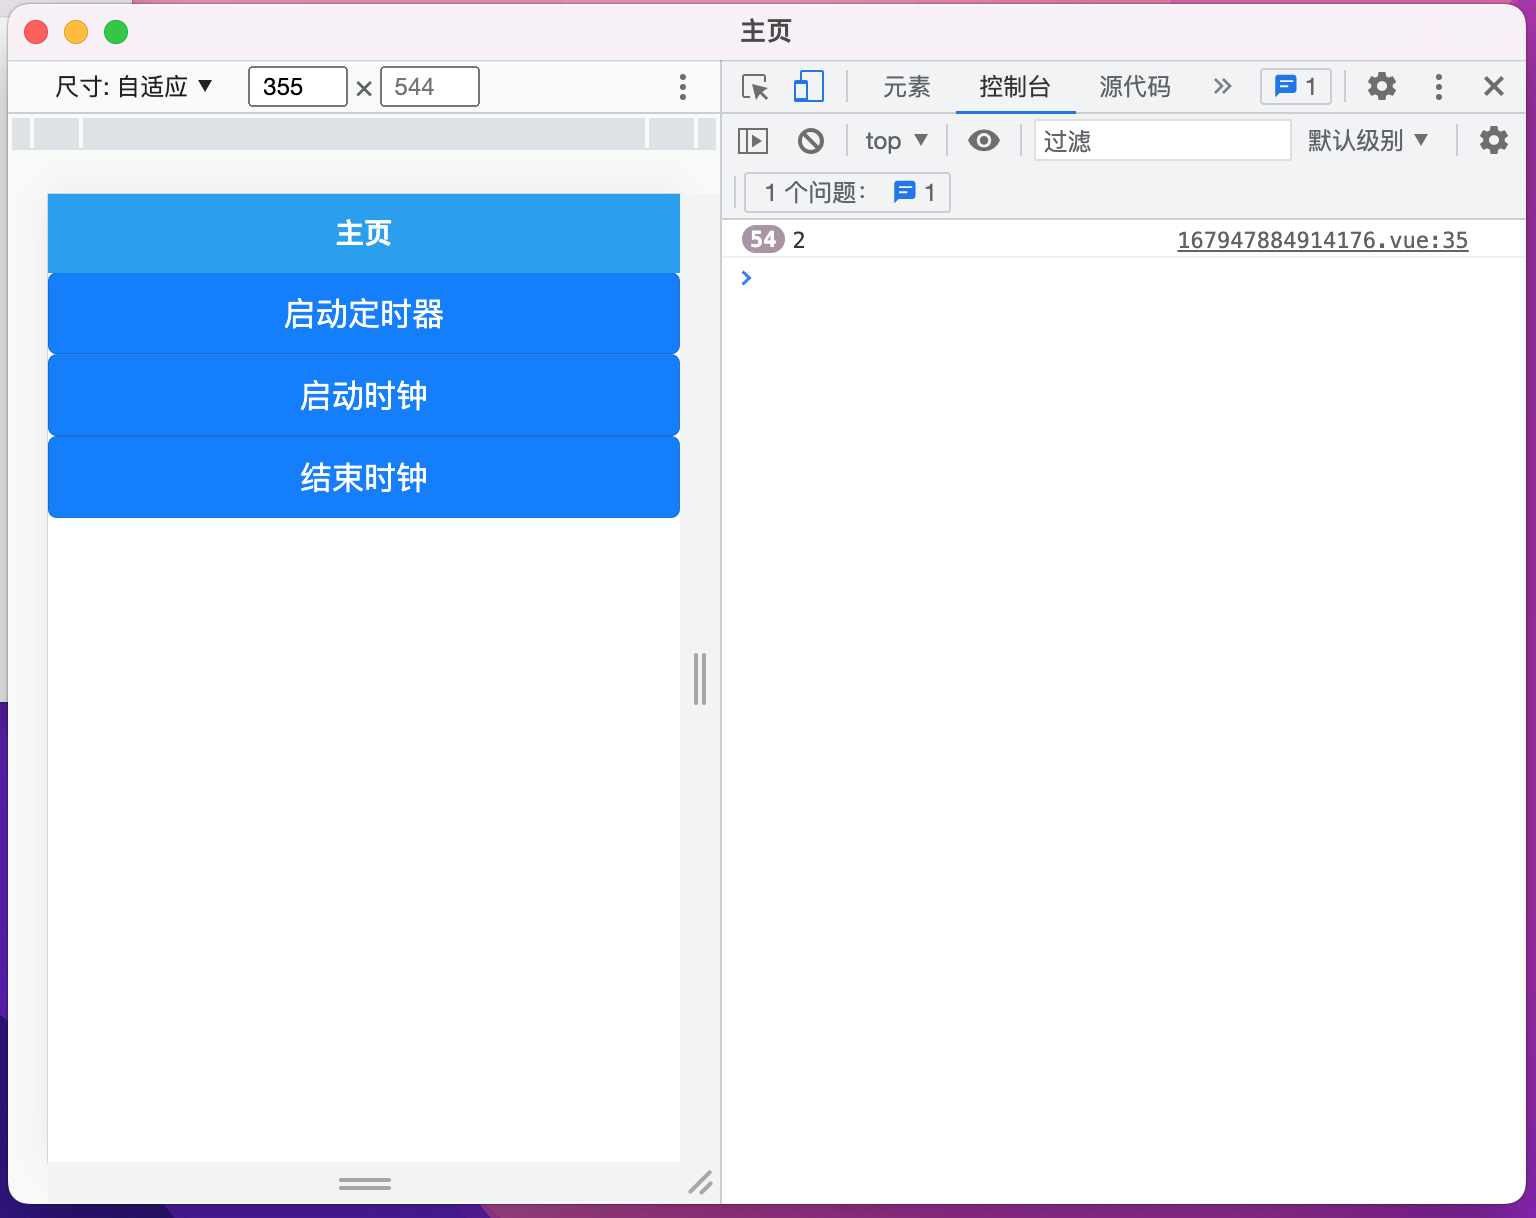
Task: Open device toolbar more options menu
Action: pyautogui.click(x=683, y=87)
